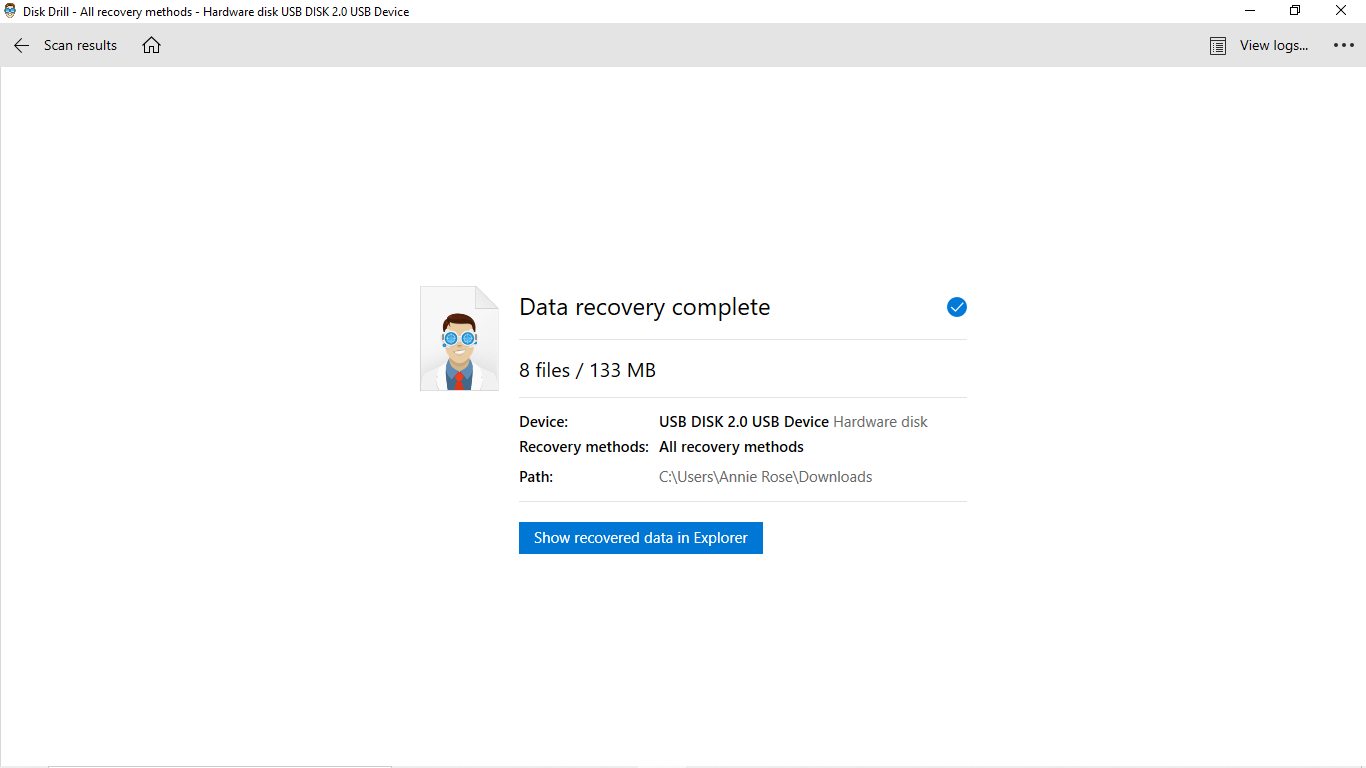Close the Disk Drill window
The image size is (1366, 768).
point(1341,10)
